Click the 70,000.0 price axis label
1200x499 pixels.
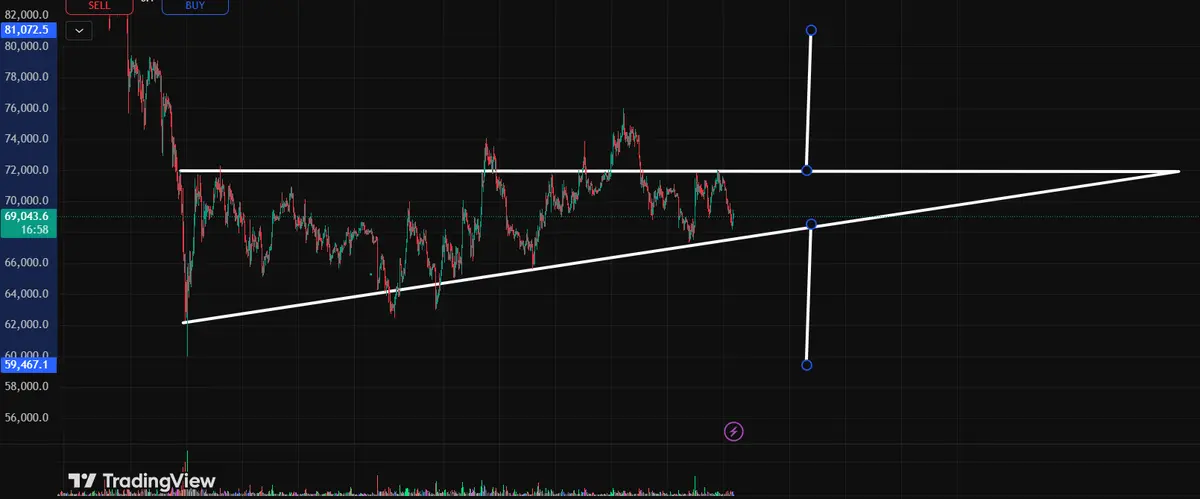(x=27, y=201)
